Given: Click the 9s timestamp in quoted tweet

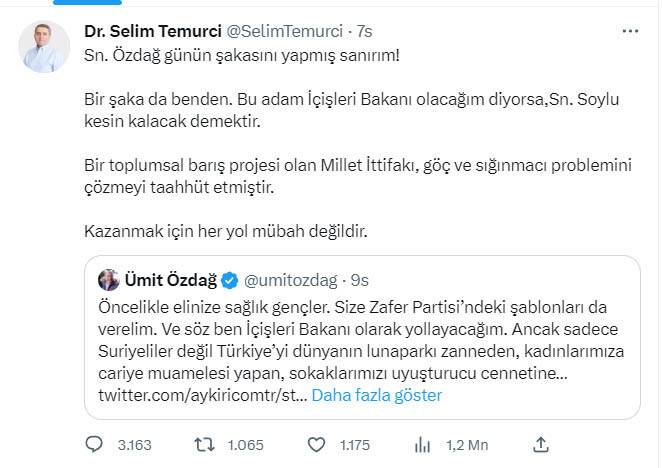Looking at the screenshot, I should pos(358,279).
